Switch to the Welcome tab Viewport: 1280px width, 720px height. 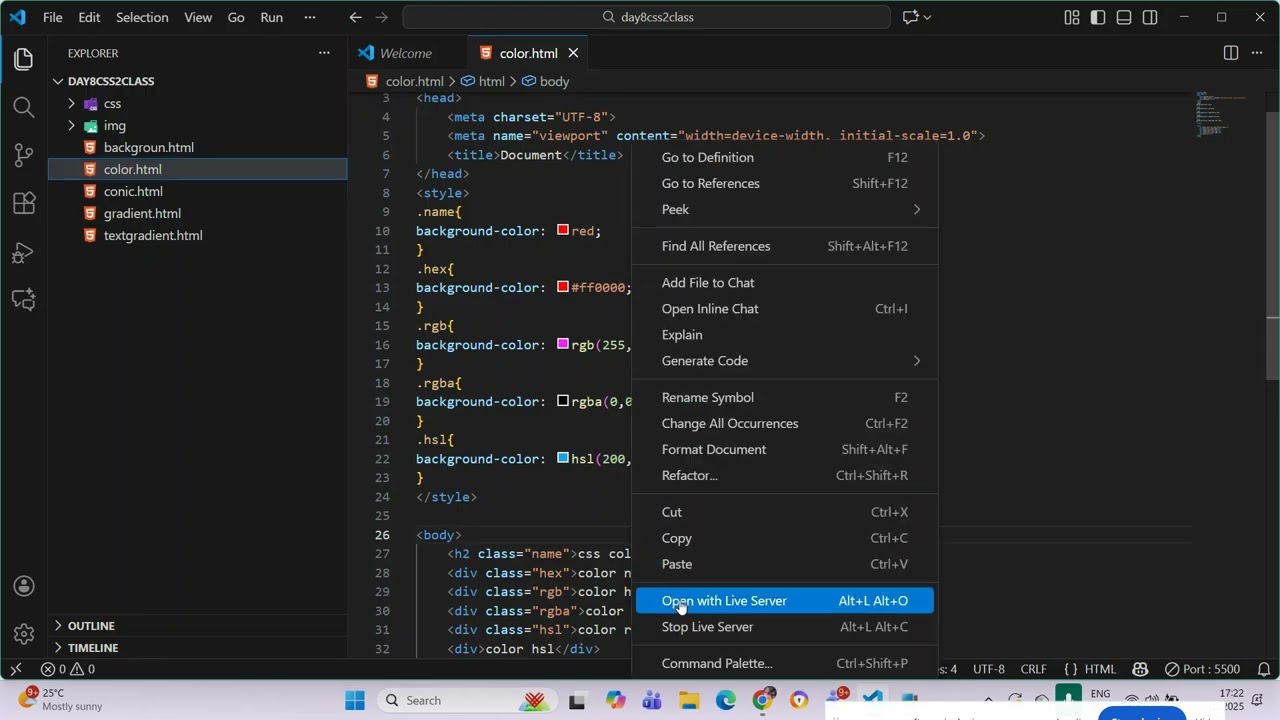pos(405,53)
